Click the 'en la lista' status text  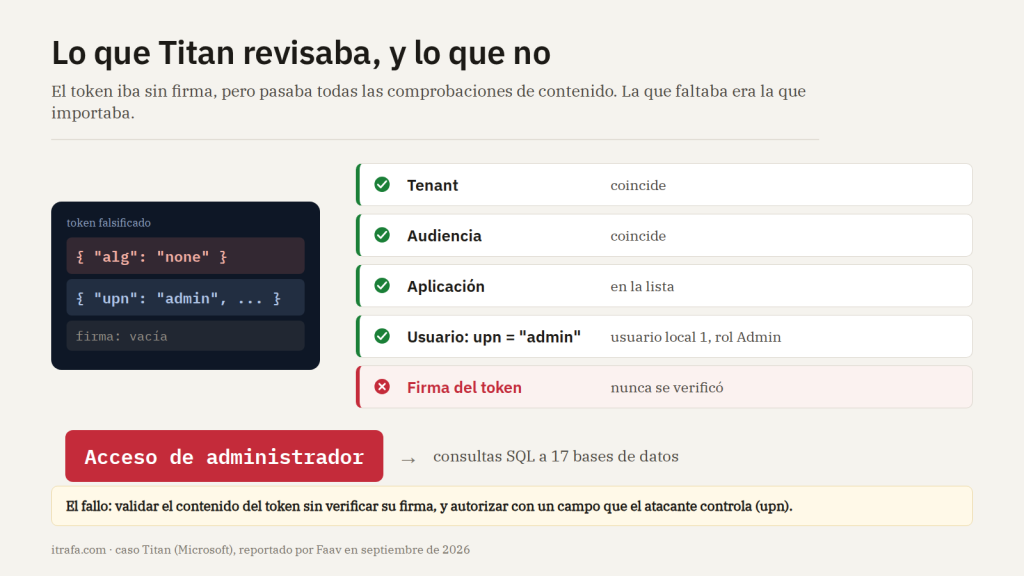point(642,287)
